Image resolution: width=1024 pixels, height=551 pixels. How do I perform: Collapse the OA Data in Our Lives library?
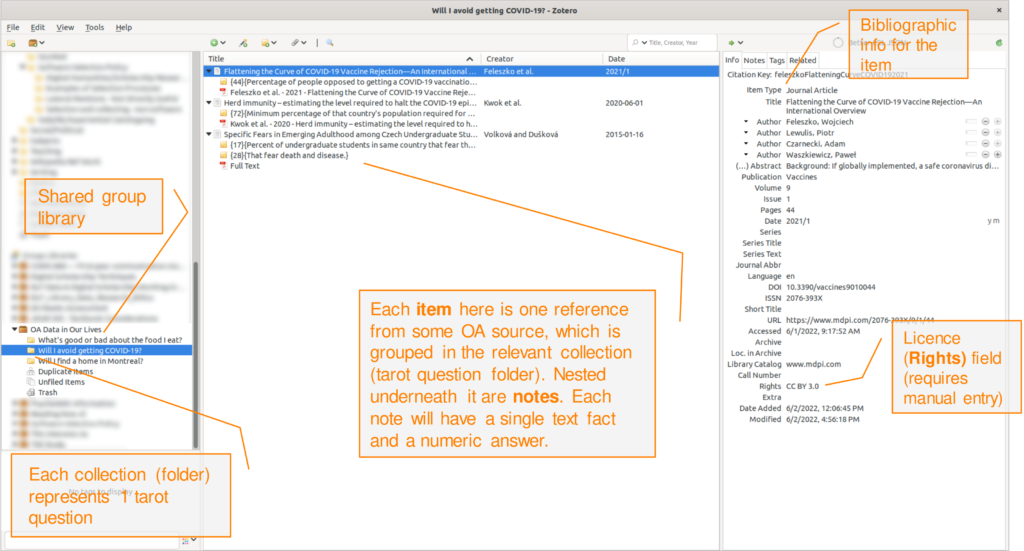pos(15,329)
